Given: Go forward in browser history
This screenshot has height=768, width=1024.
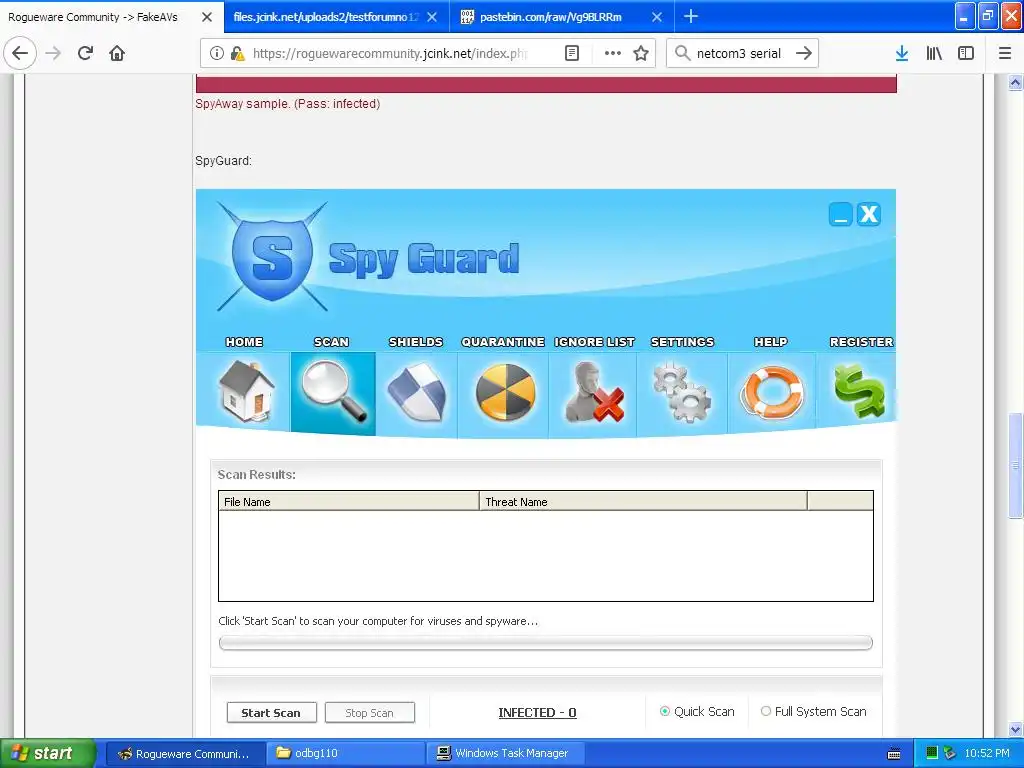Looking at the screenshot, I should pyautogui.click(x=54, y=53).
